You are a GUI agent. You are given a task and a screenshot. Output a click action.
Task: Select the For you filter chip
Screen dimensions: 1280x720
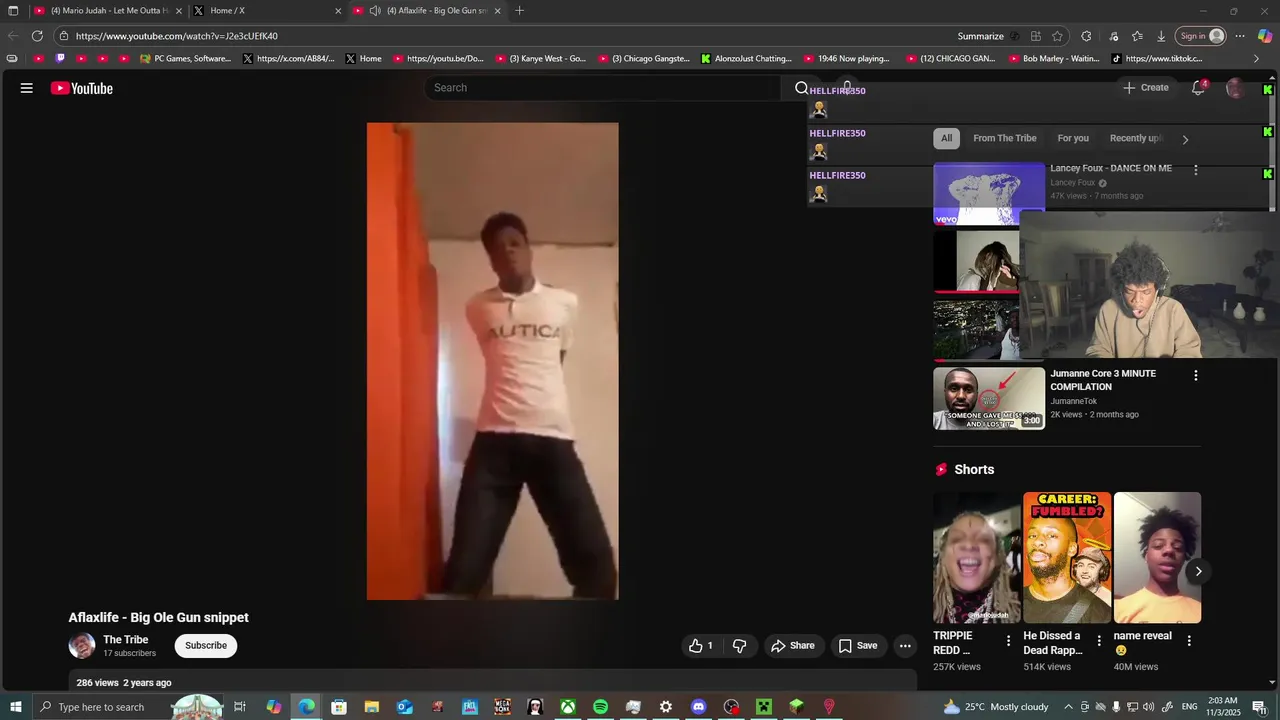click(x=1073, y=139)
